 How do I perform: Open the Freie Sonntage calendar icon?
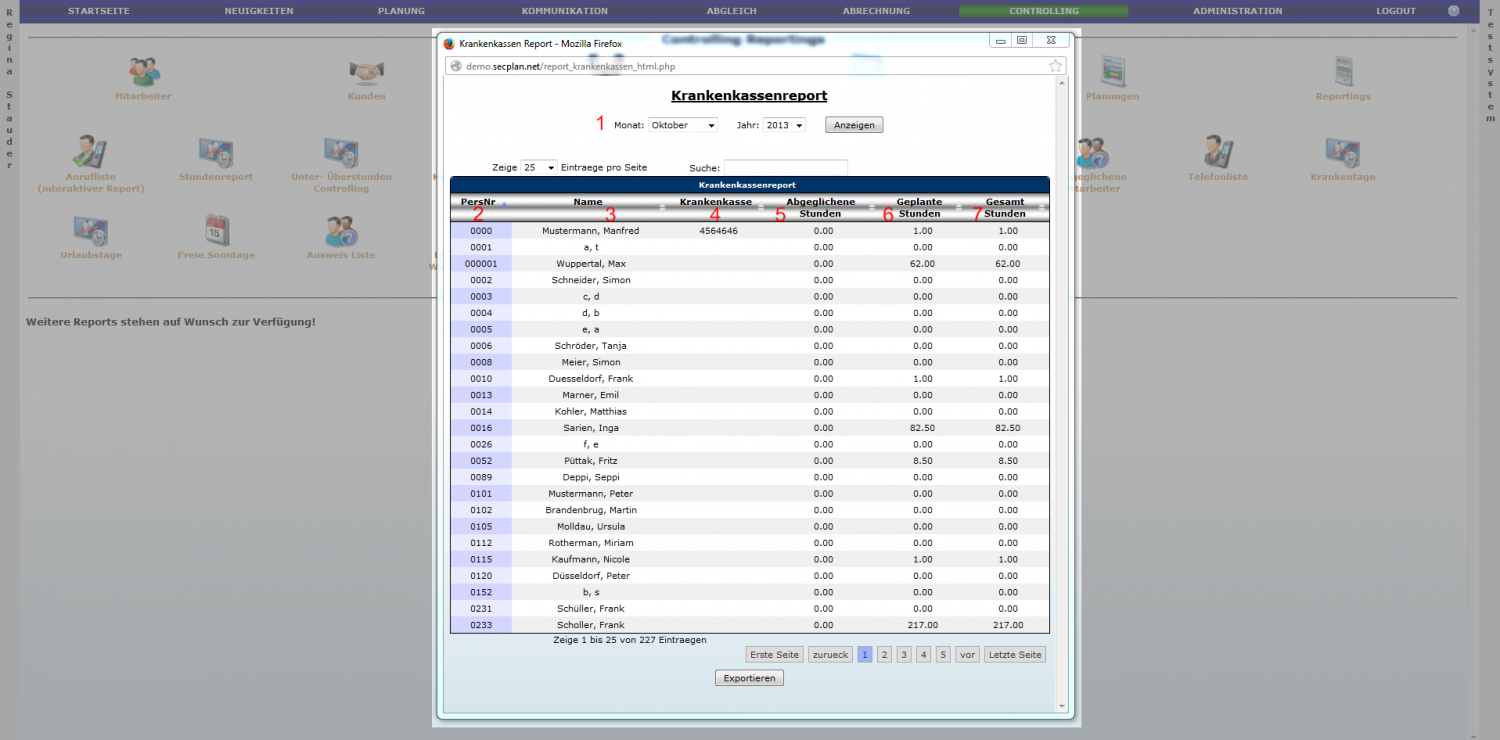point(216,230)
